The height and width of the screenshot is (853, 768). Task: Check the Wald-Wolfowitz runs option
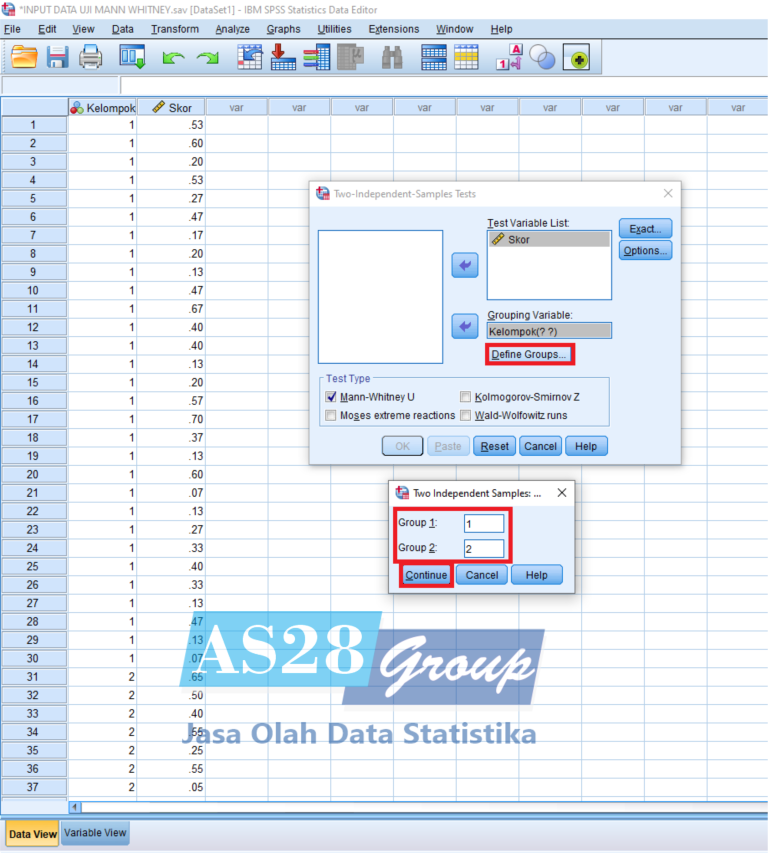[x=466, y=415]
